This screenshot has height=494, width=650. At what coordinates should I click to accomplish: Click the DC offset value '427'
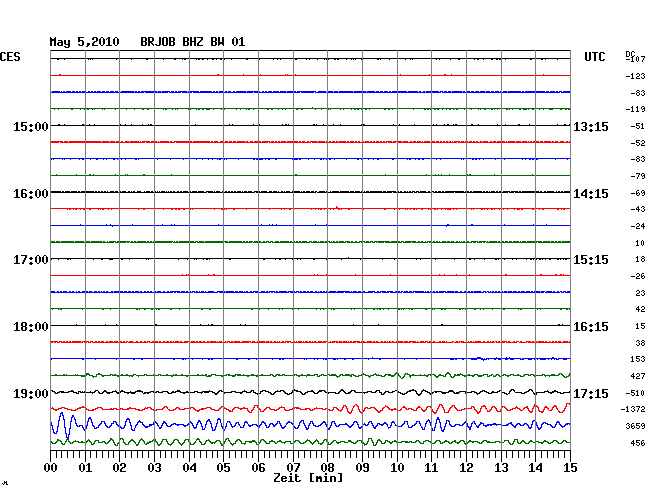(x=638, y=376)
